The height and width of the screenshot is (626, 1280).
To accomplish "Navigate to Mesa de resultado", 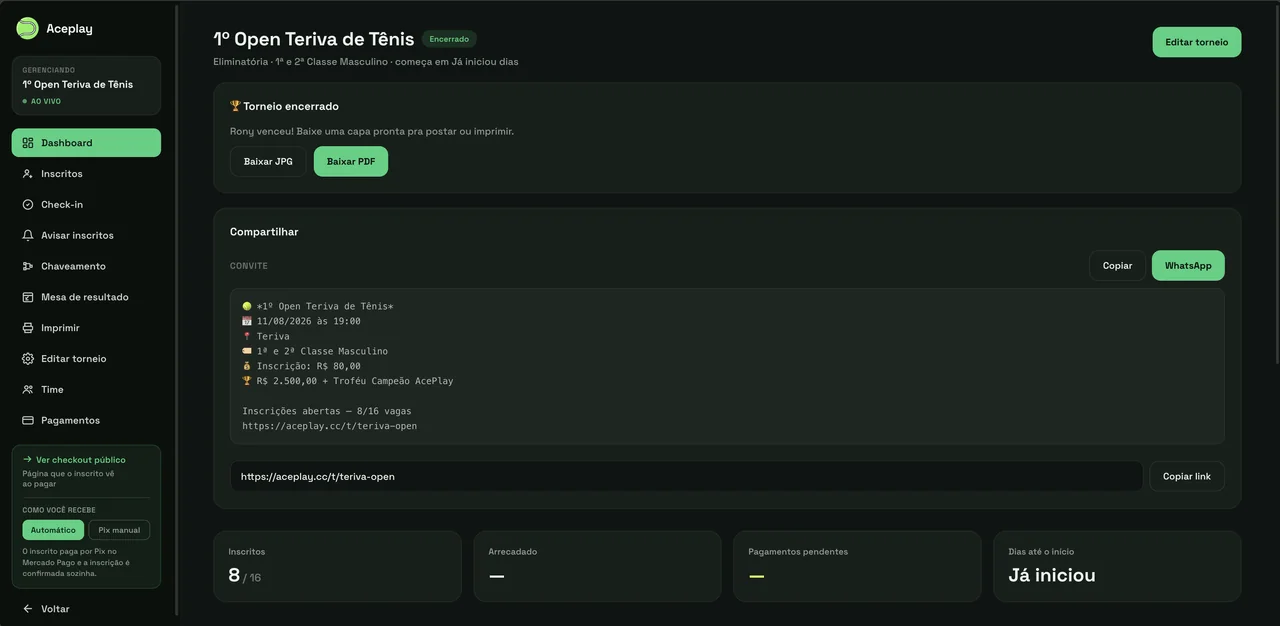I will point(86,297).
